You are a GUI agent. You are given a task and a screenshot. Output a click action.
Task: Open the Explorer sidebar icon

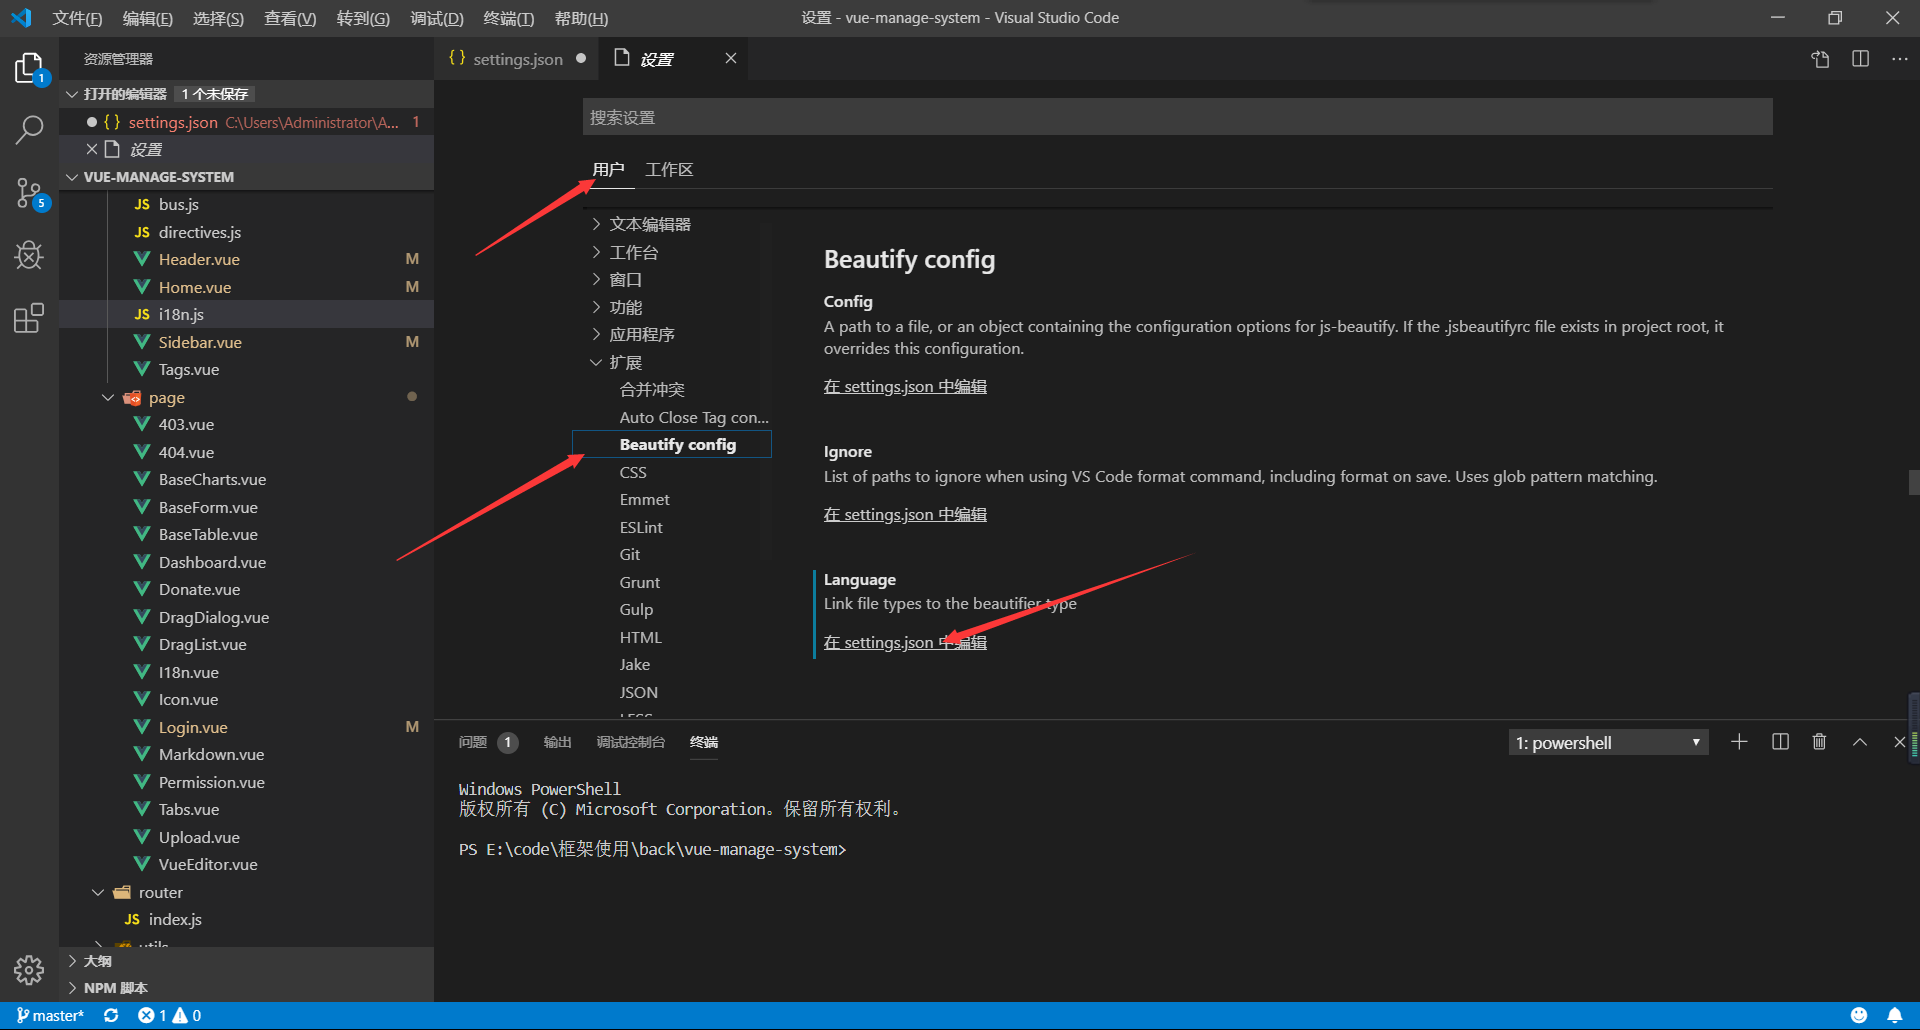coord(29,67)
